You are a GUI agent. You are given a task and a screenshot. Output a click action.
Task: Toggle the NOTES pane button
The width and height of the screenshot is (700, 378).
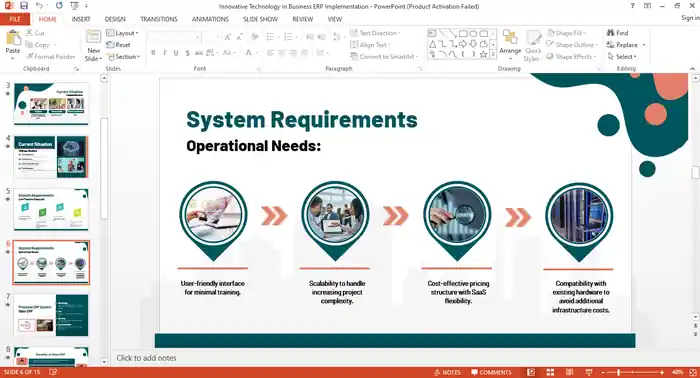pos(447,372)
